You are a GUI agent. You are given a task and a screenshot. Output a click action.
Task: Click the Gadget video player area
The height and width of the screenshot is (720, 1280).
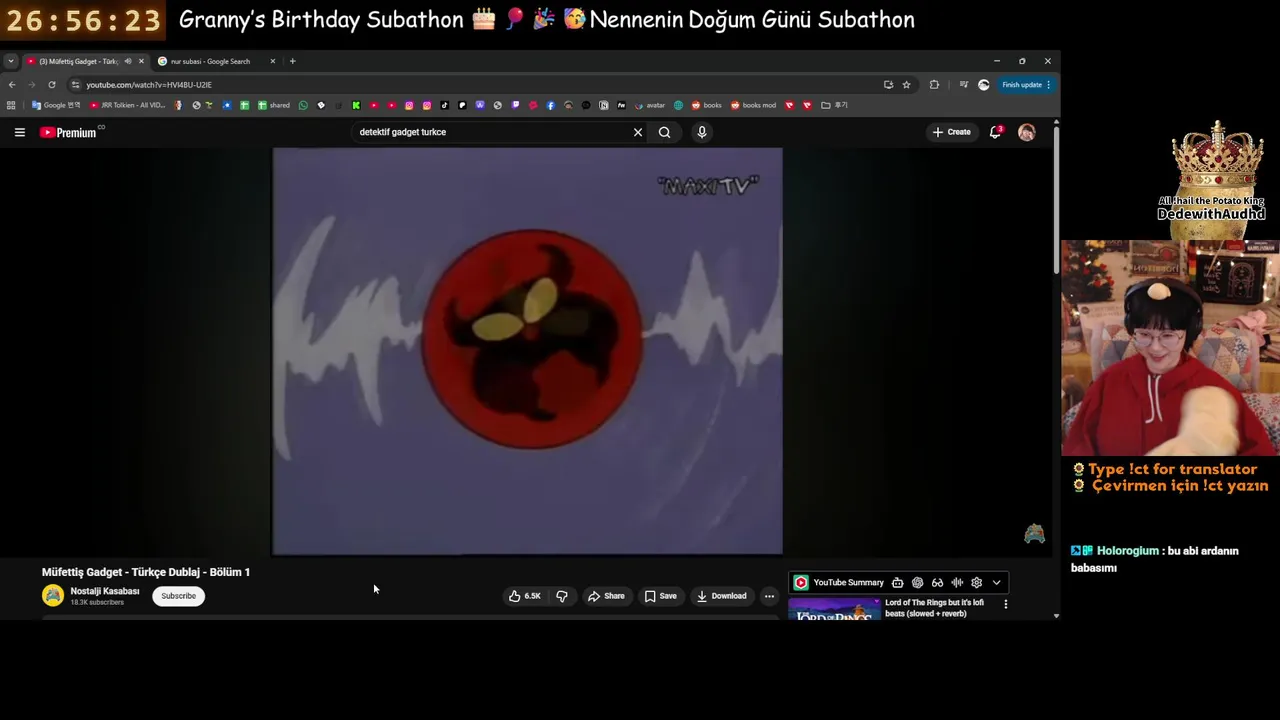[527, 351]
